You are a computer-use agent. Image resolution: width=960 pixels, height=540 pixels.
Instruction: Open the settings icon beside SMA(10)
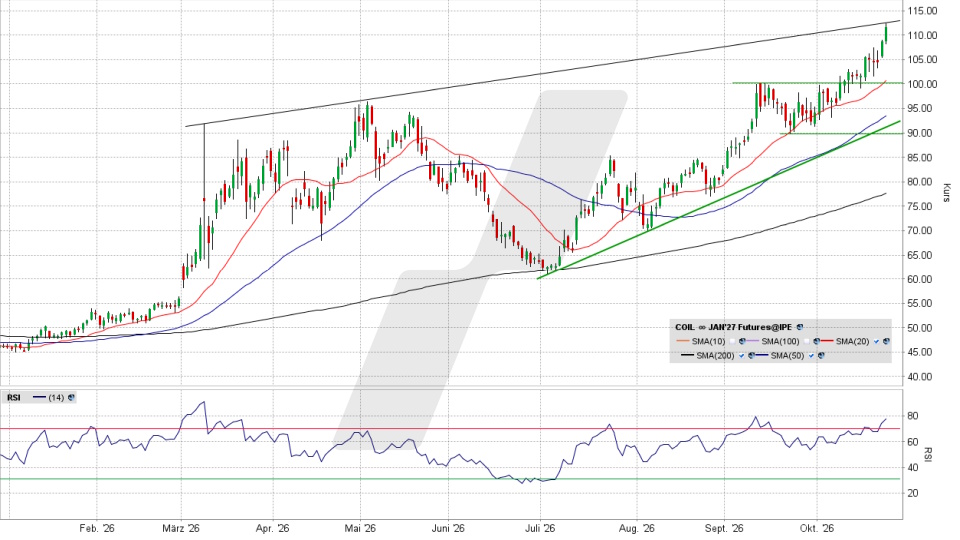pos(742,341)
